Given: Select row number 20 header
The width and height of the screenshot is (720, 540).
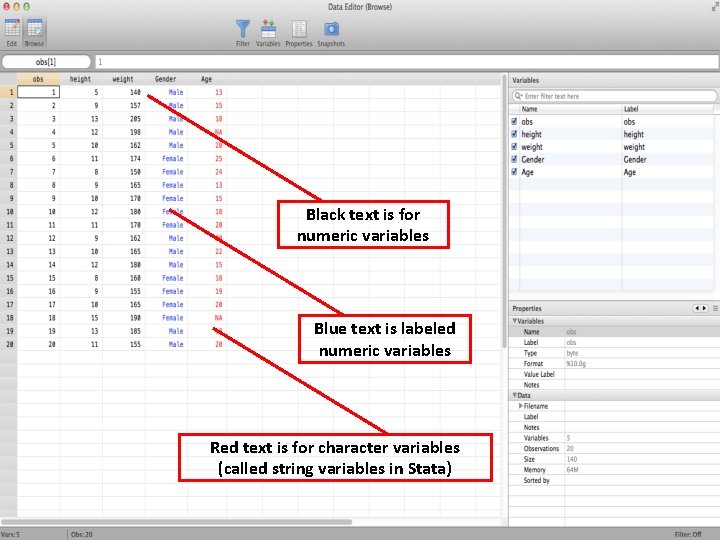Looking at the screenshot, I should tap(9, 344).
